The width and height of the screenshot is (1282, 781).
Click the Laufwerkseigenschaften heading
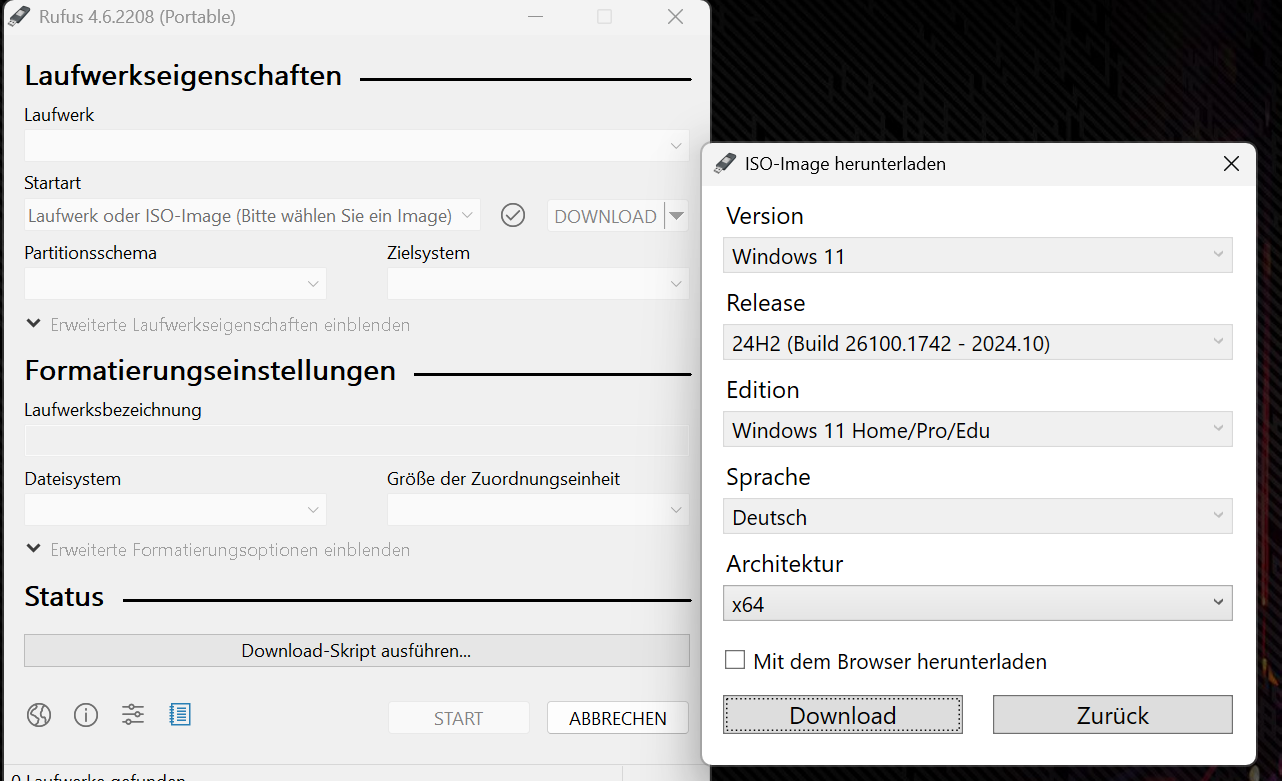tap(183, 76)
